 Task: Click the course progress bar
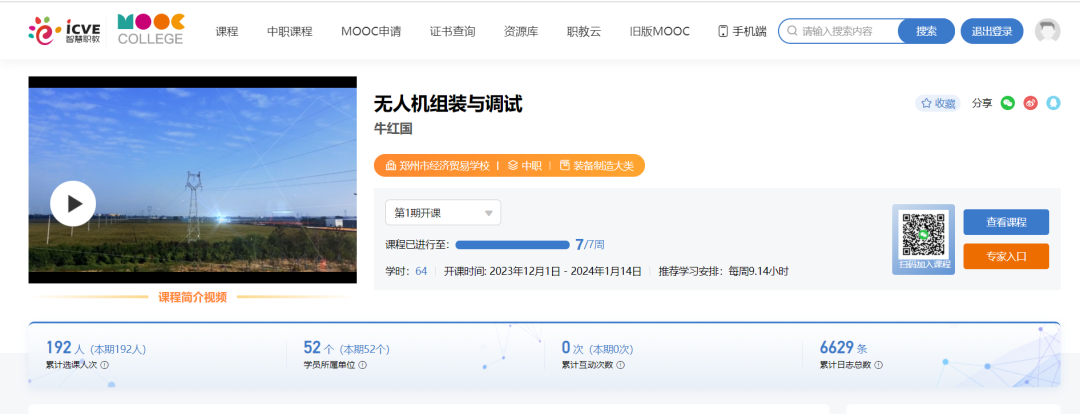tap(512, 245)
